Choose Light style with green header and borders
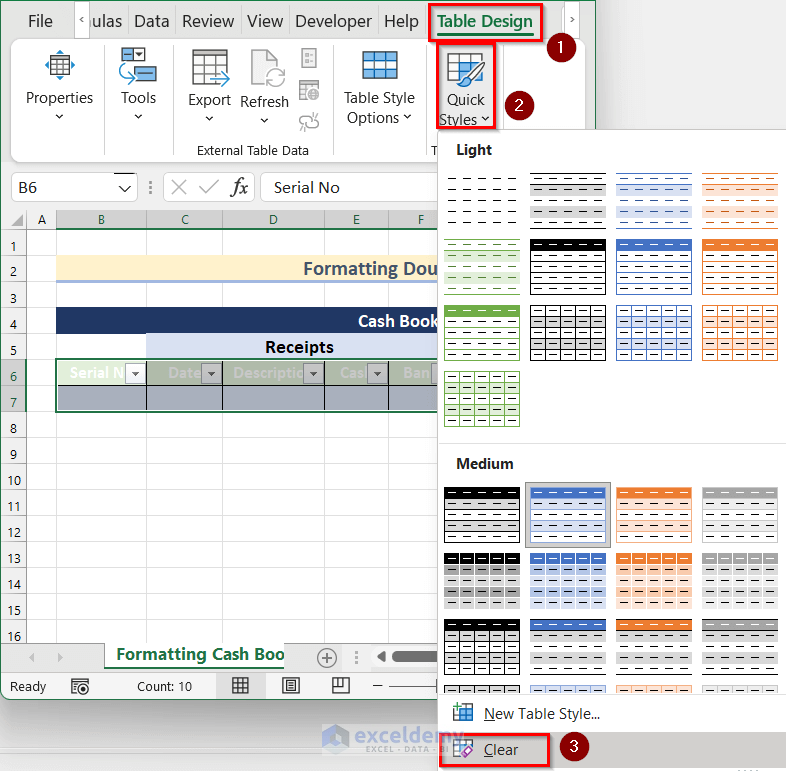 pos(482,333)
